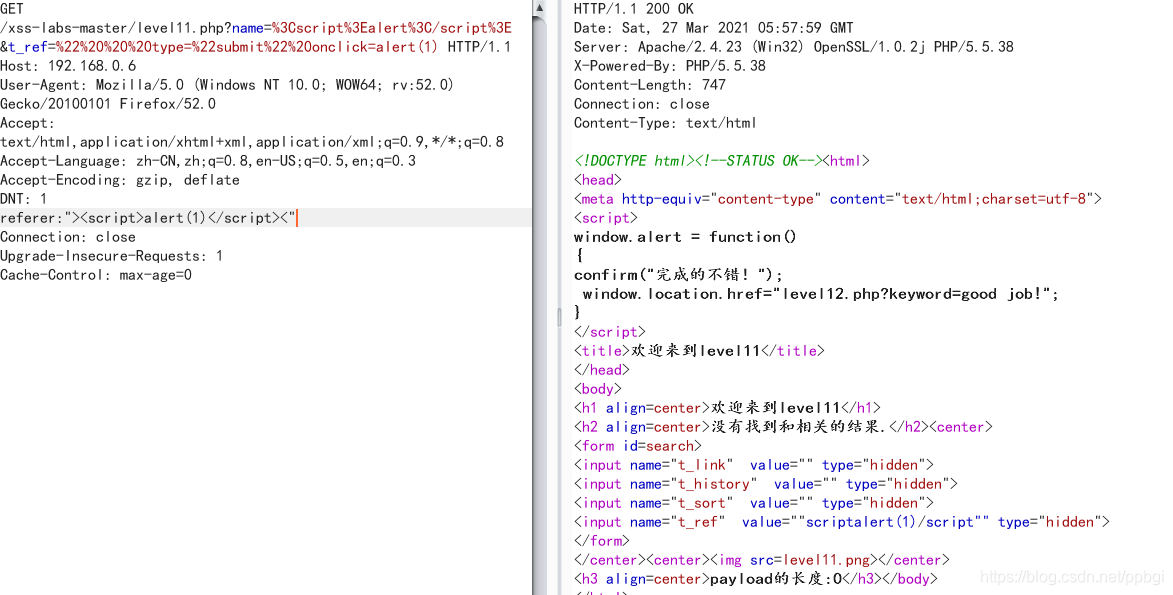Click the input name="t_history" line

pyautogui.click(x=766, y=484)
